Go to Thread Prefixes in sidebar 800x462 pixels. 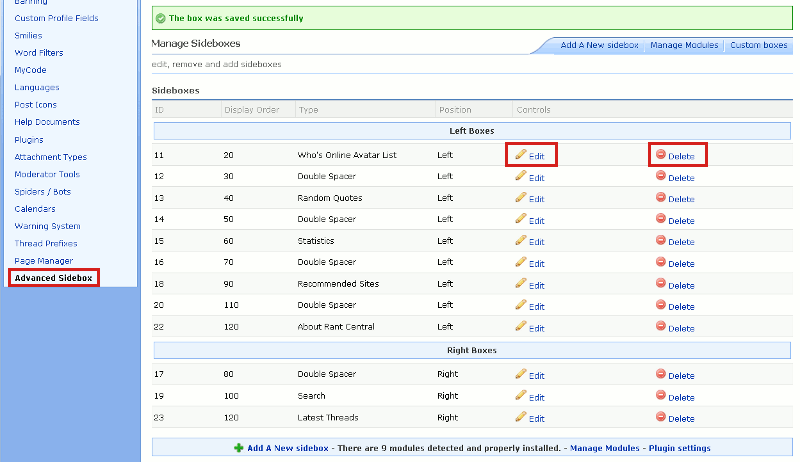[45, 243]
